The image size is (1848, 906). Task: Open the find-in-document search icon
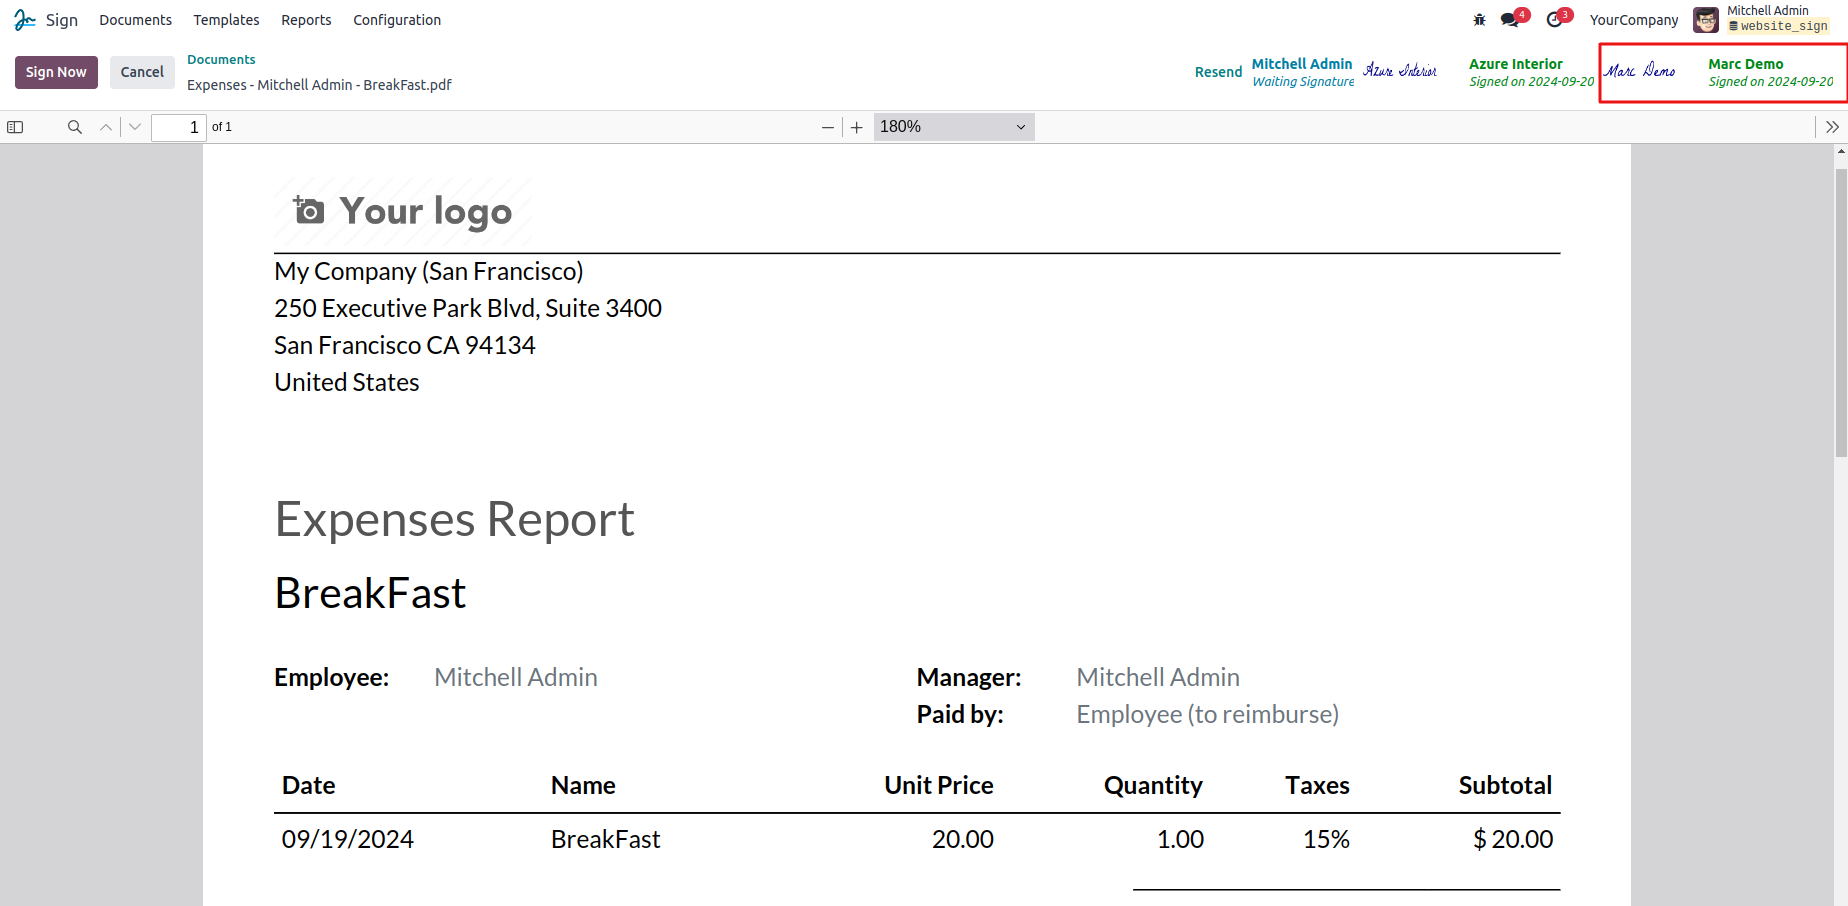[x=74, y=127]
